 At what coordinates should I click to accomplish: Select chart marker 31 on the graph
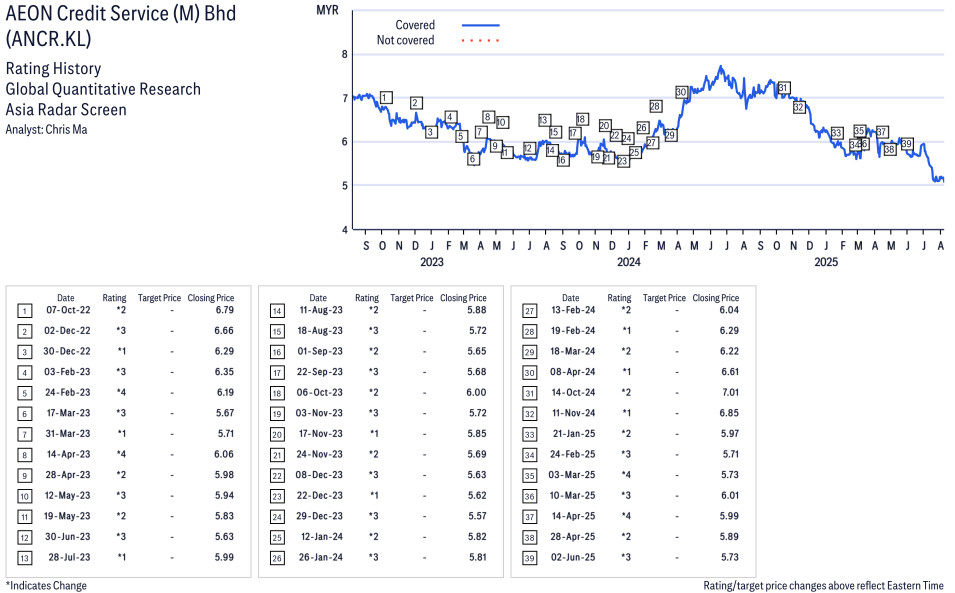(x=784, y=88)
